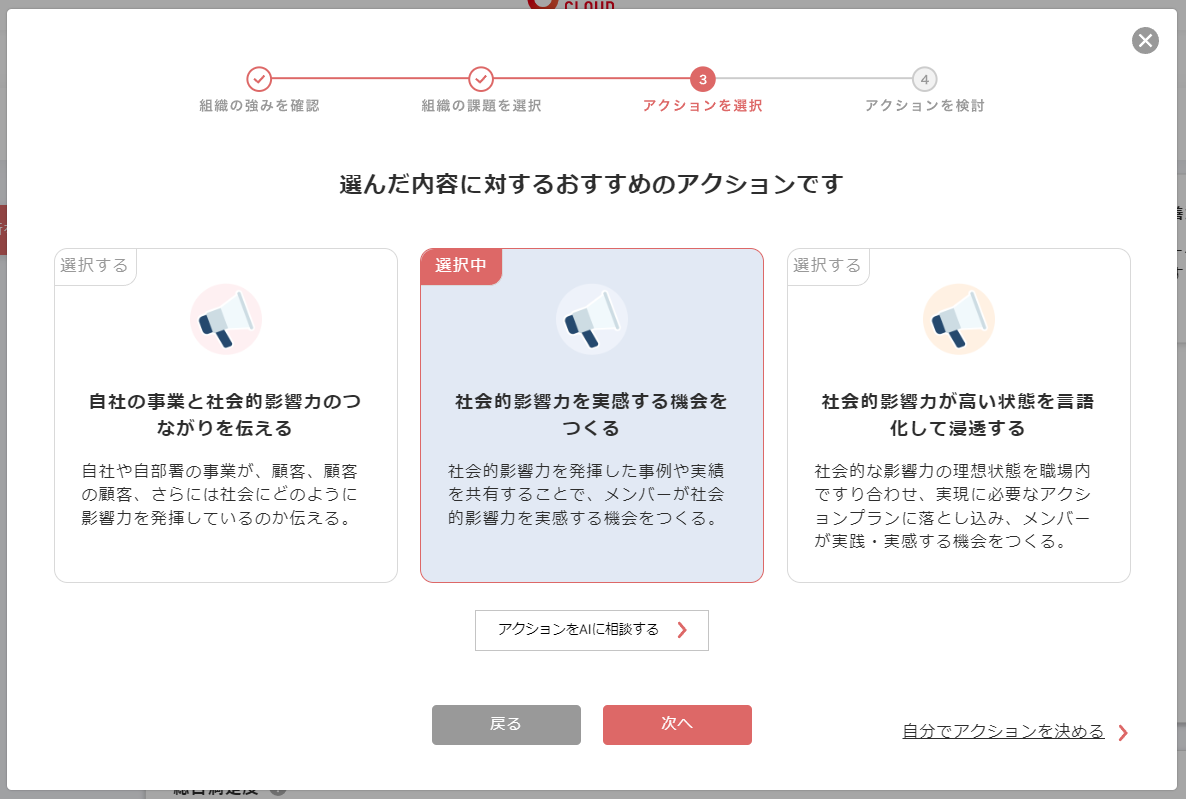Click the step 4 numbered circle

pos(925,79)
